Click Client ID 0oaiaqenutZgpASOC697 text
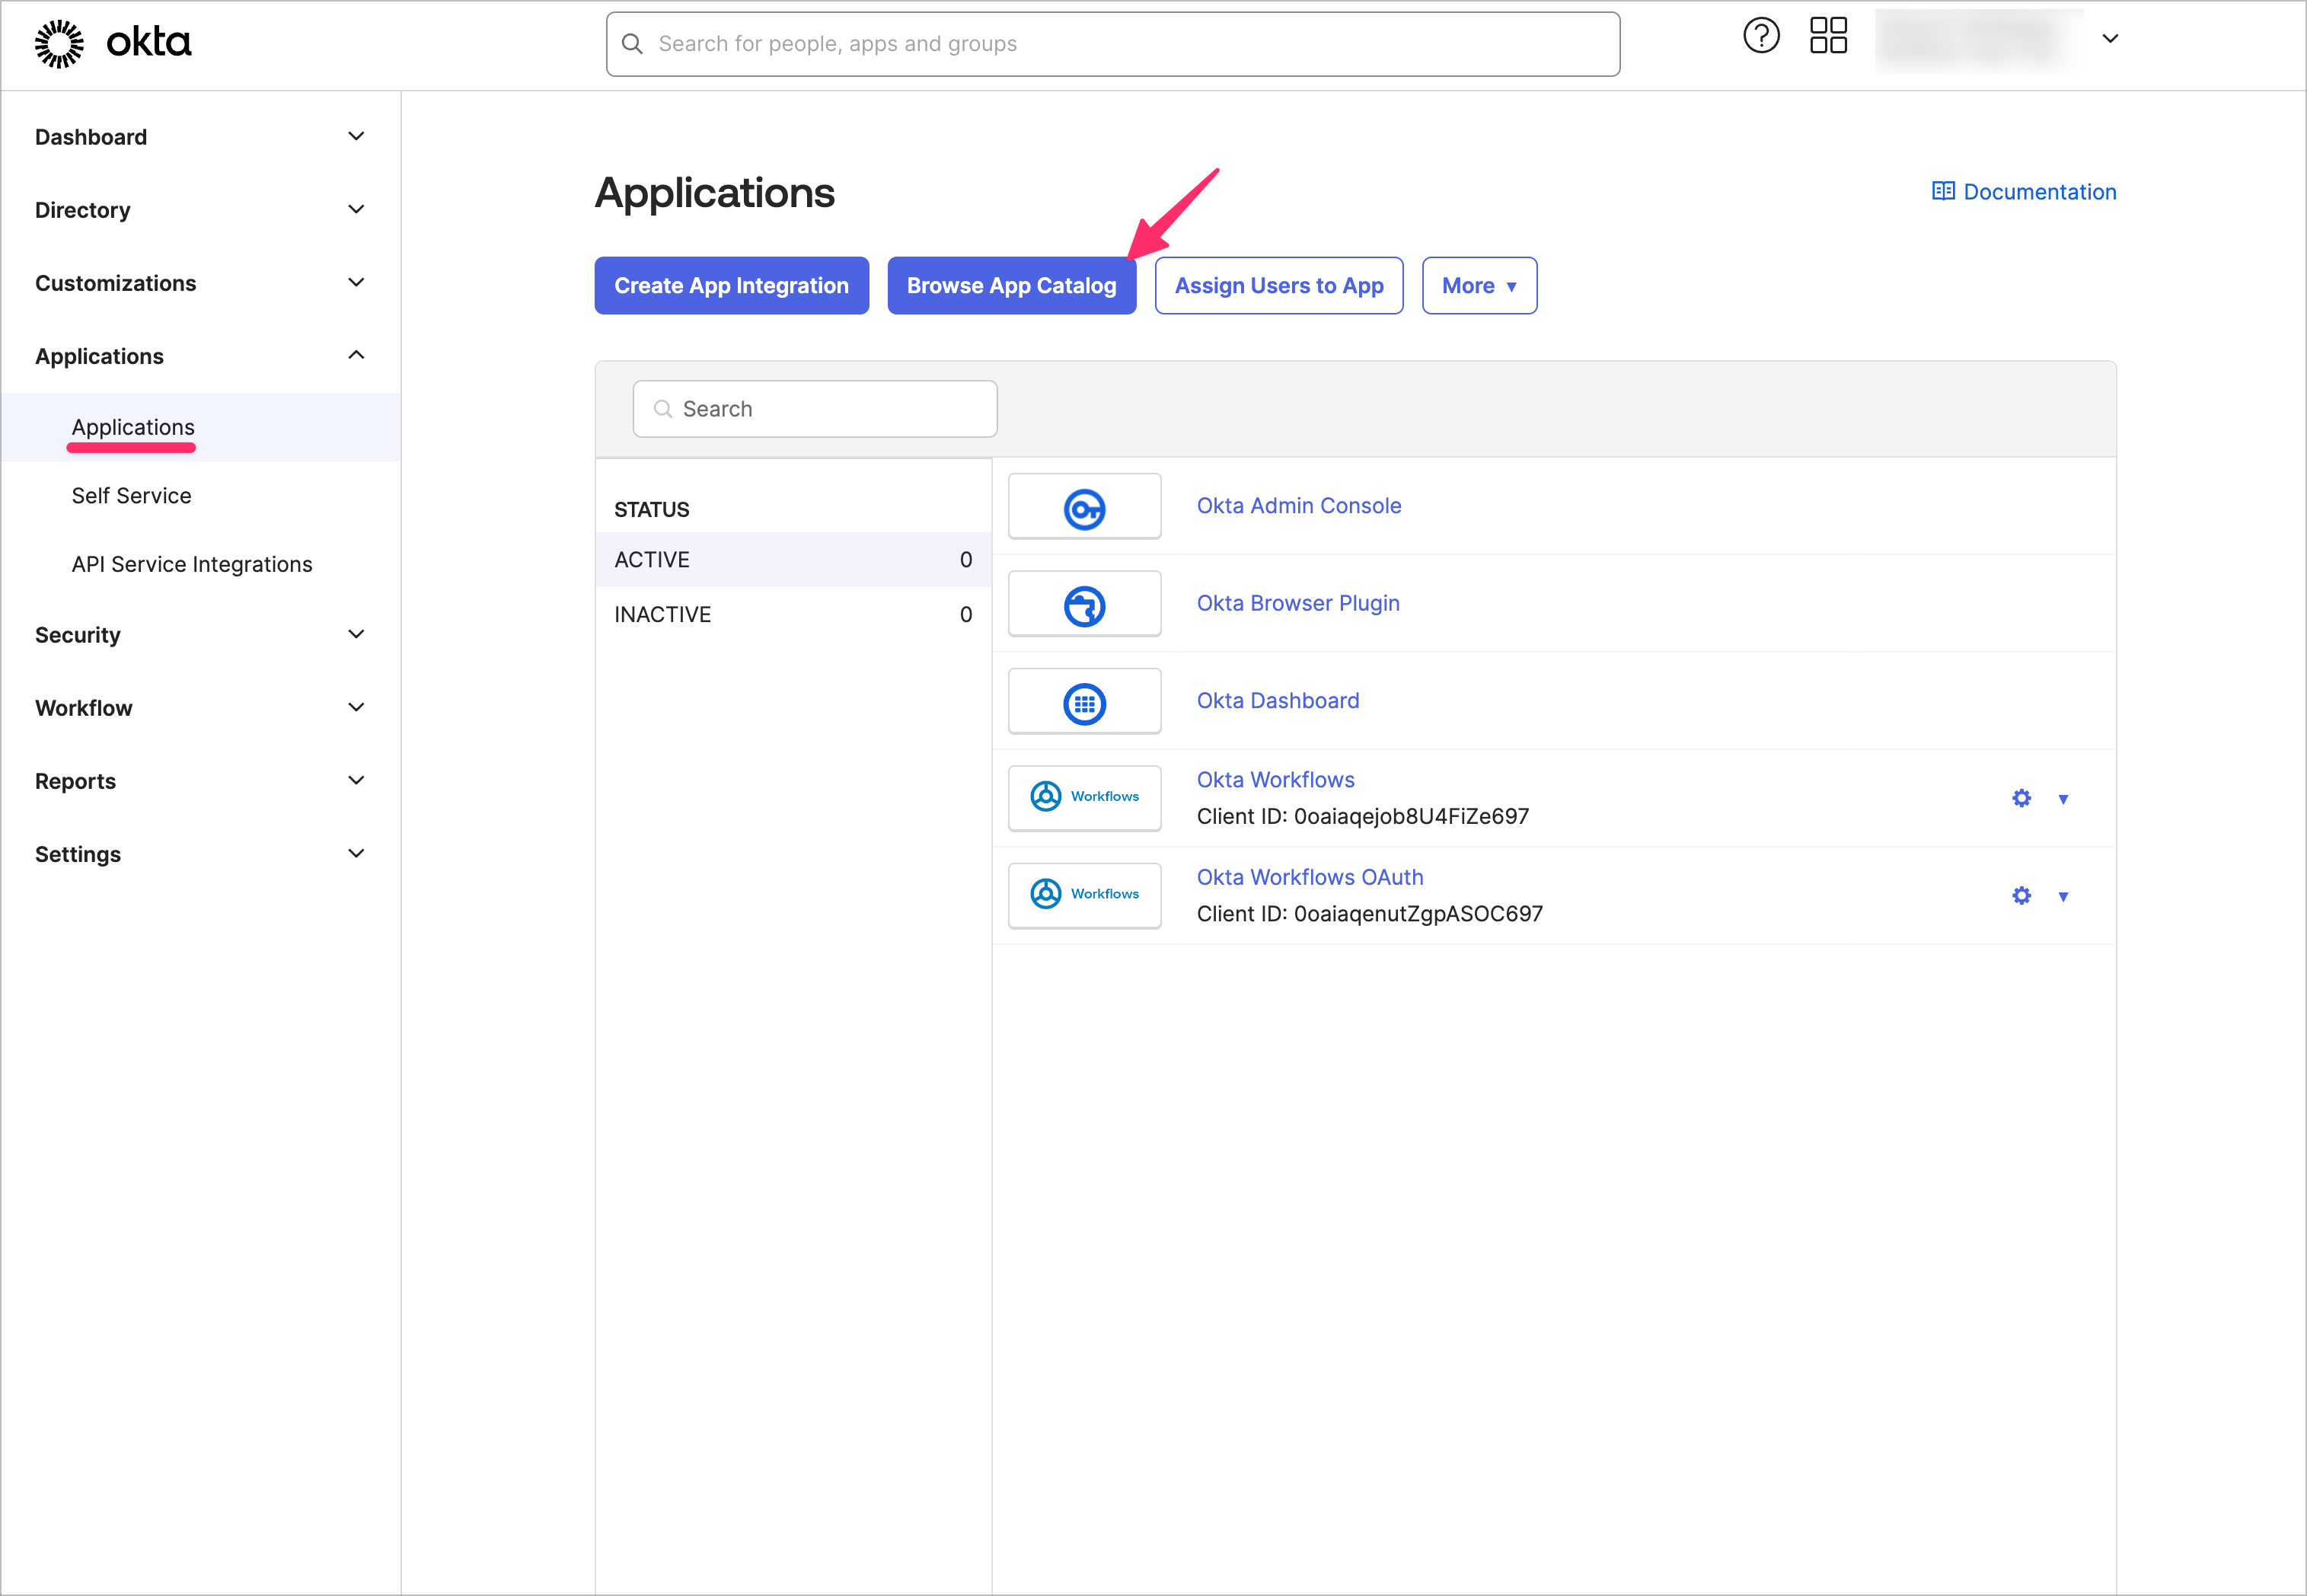The image size is (2307, 1596). tap(1370, 914)
